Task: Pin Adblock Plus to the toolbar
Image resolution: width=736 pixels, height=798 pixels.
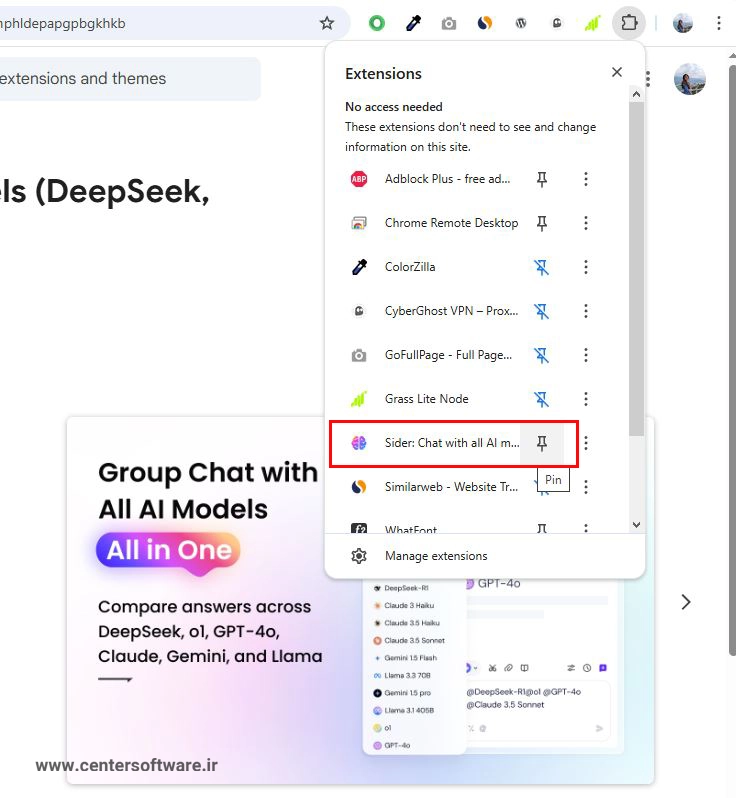Action: (542, 179)
